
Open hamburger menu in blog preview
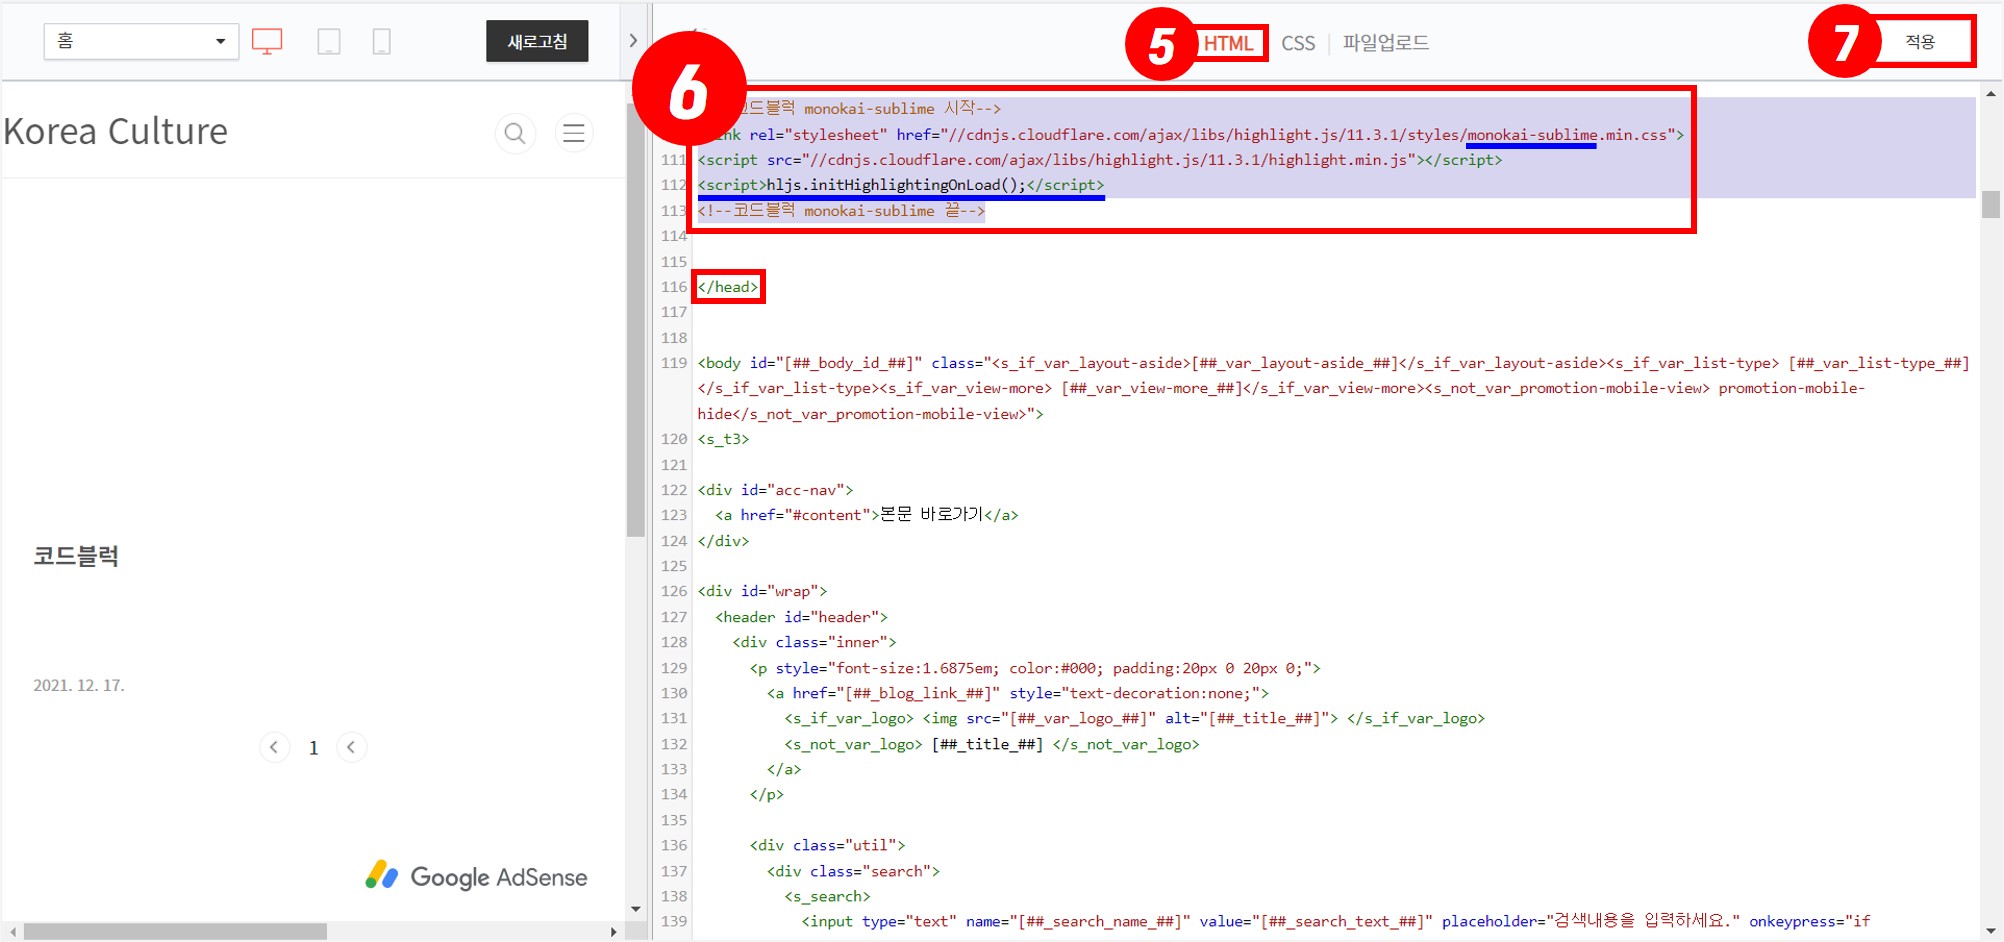coord(574,133)
